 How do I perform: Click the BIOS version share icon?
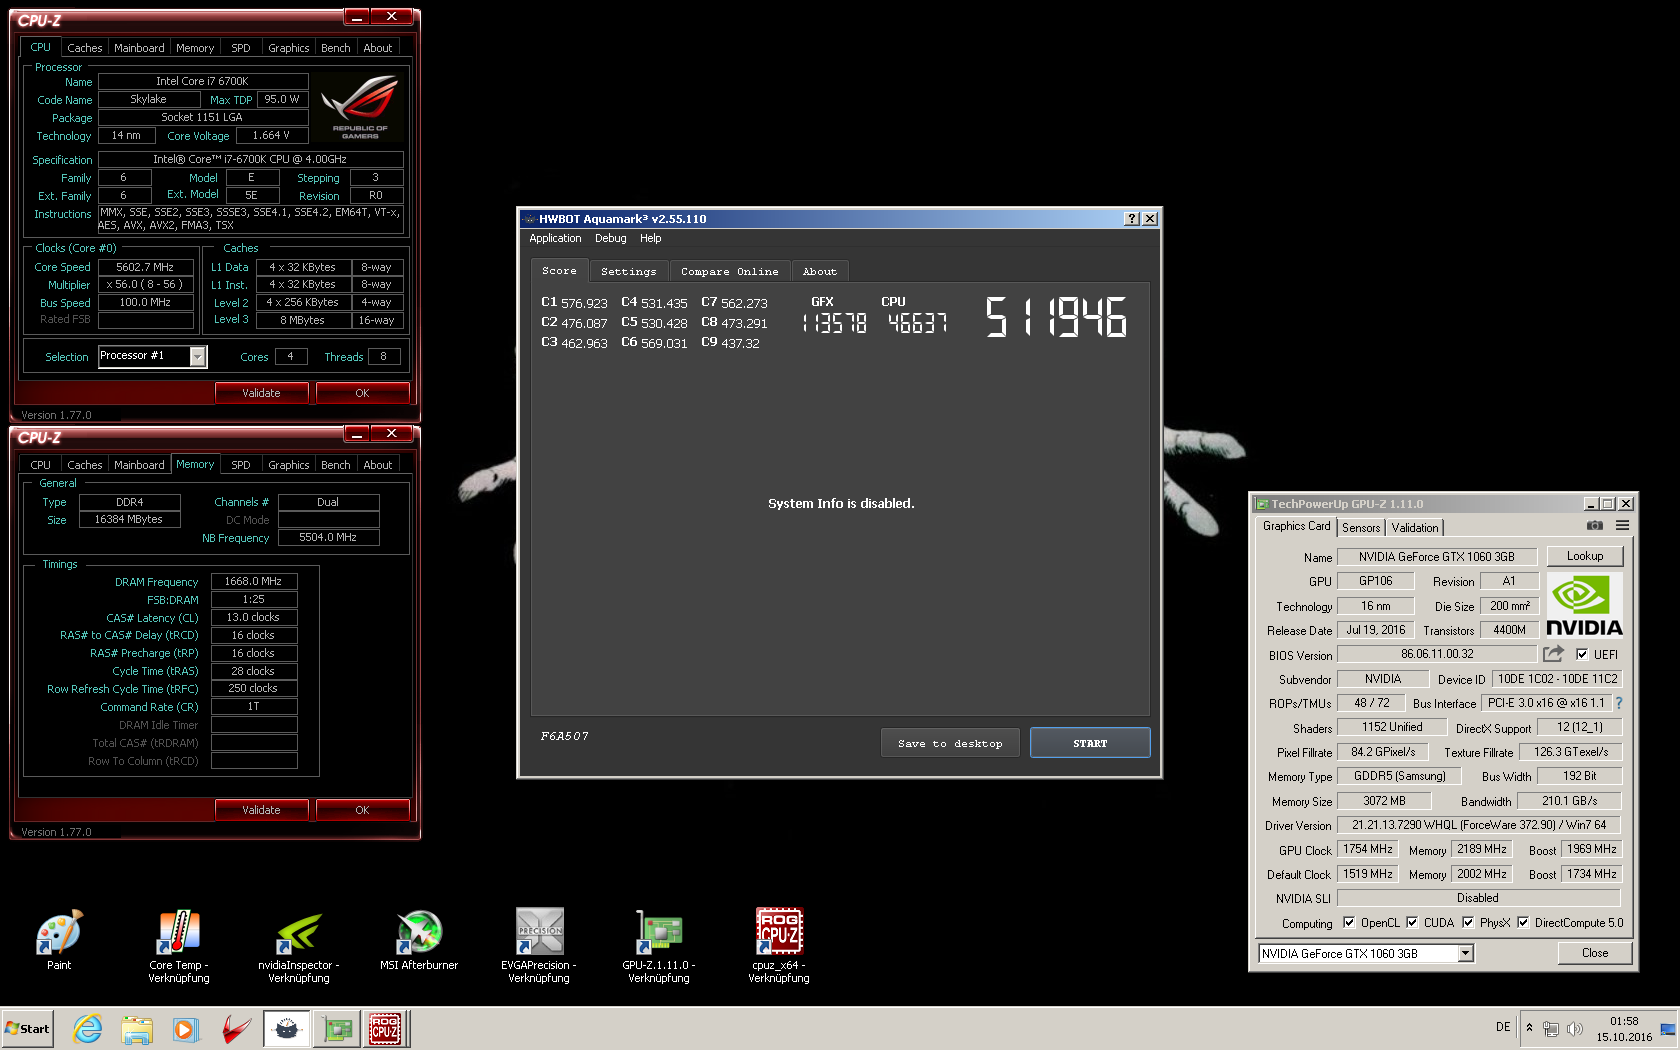pyautogui.click(x=1553, y=654)
